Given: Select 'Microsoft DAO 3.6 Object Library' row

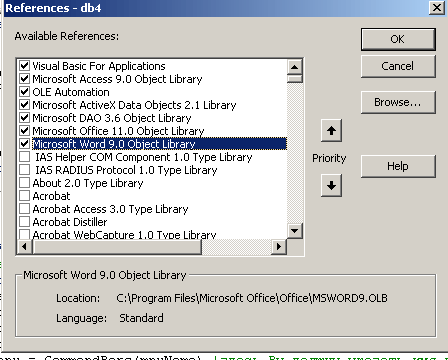Looking at the screenshot, I should pos(112,118).
